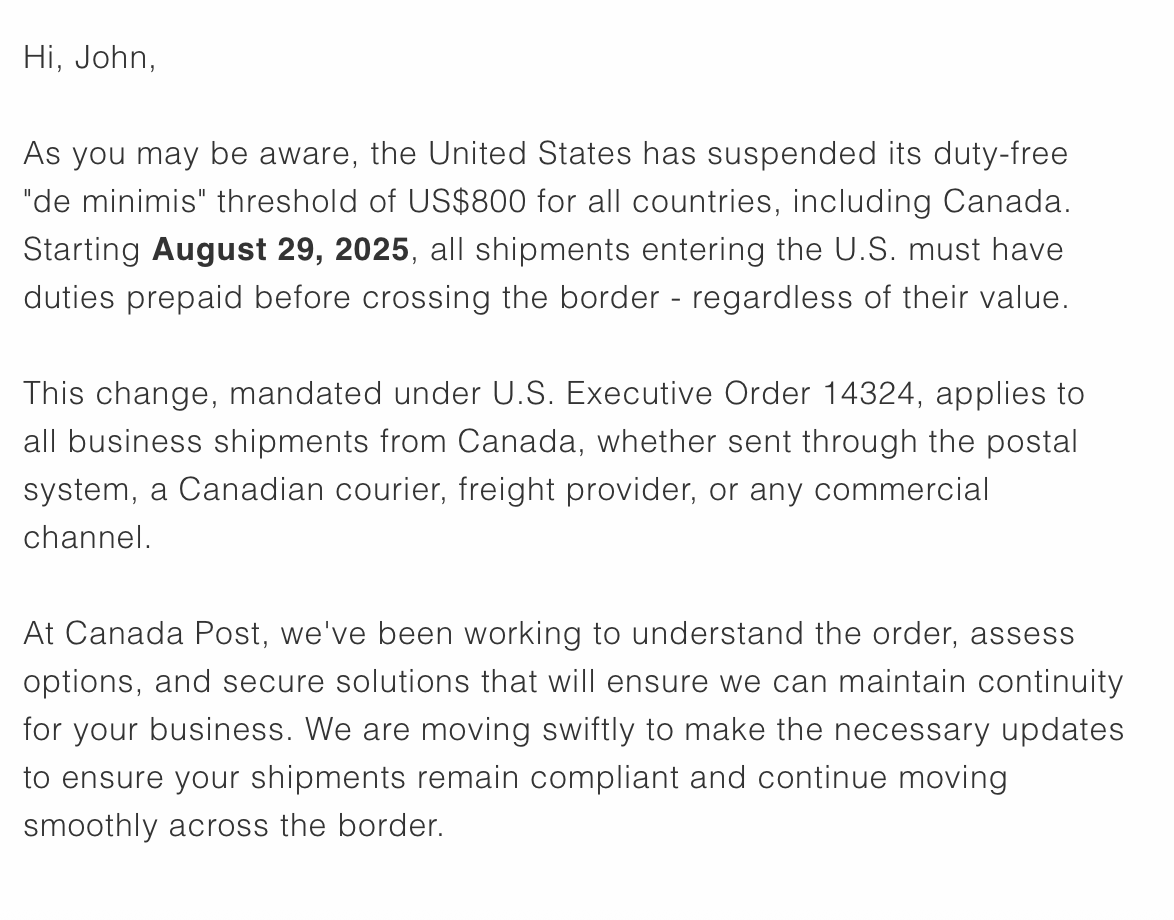The width and height of the screenshot is (1174, 920).
Task: Click the greeting "Hi, John,"
Action: (90, 58)
